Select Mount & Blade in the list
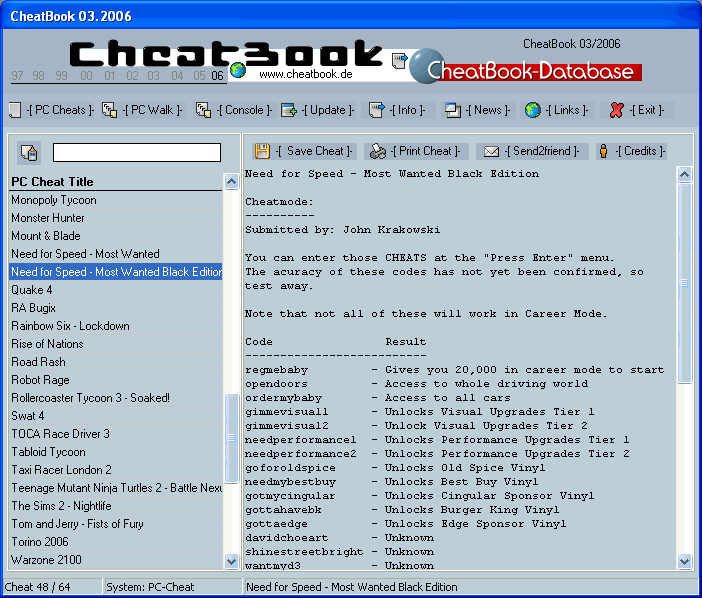Screen dimensions: 702x598 (x=116, y=236)
